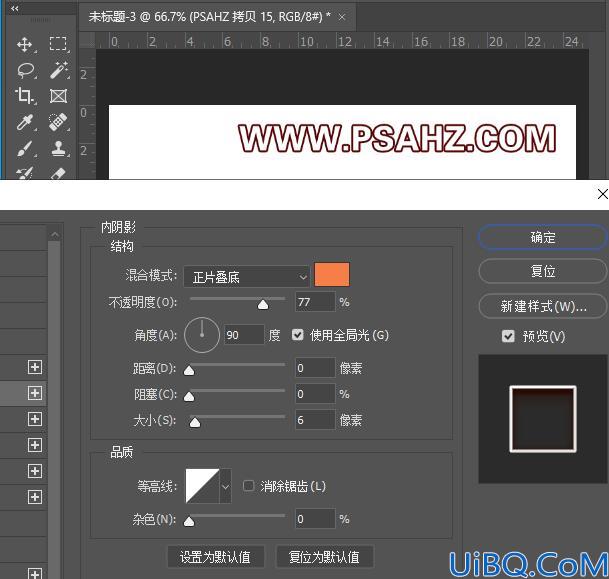This screenshot has height=579, width=609.
Task: Click 设置为默认值 button
Action: pos(216,557)
